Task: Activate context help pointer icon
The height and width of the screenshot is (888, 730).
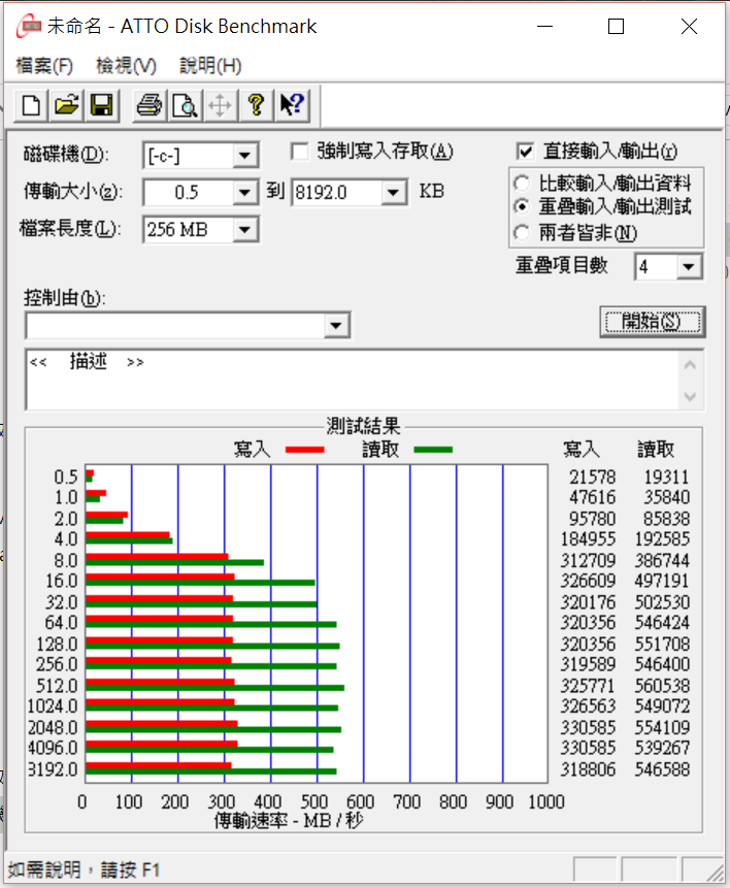Action: point(292,106)
